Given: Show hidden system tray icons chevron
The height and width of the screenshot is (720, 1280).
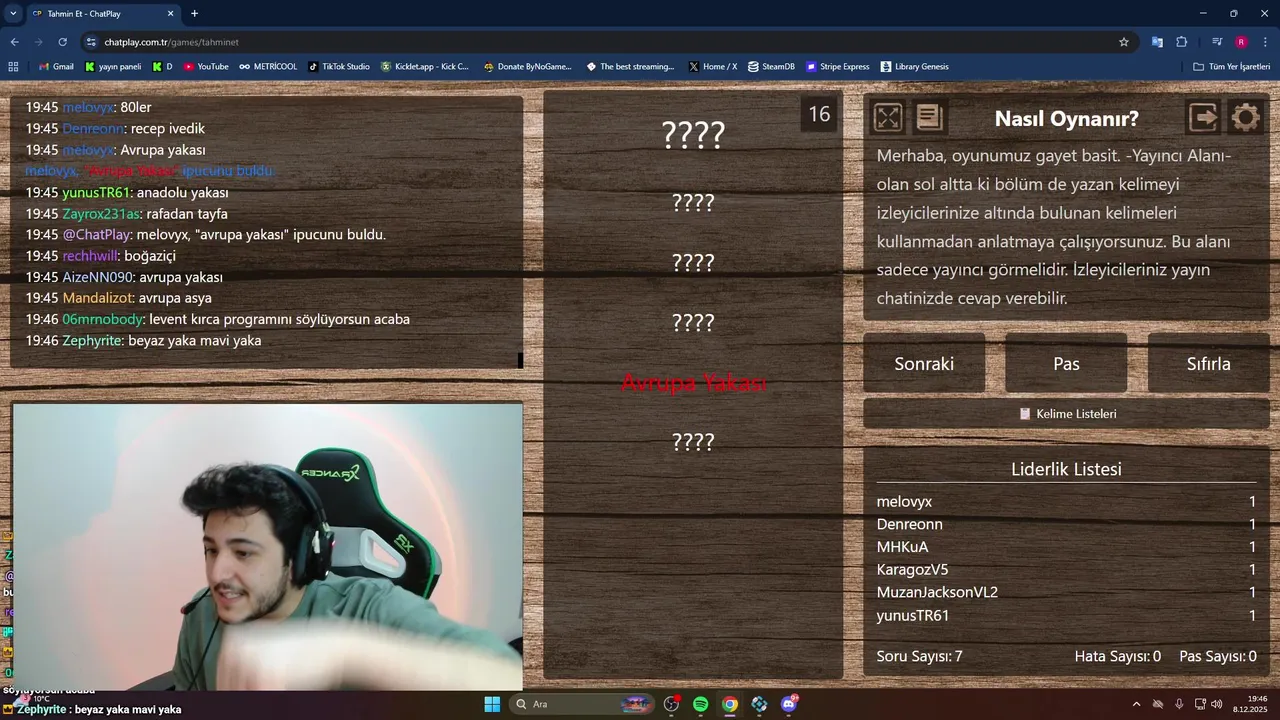Looking at the screenshot, I should coord(1136,704).
